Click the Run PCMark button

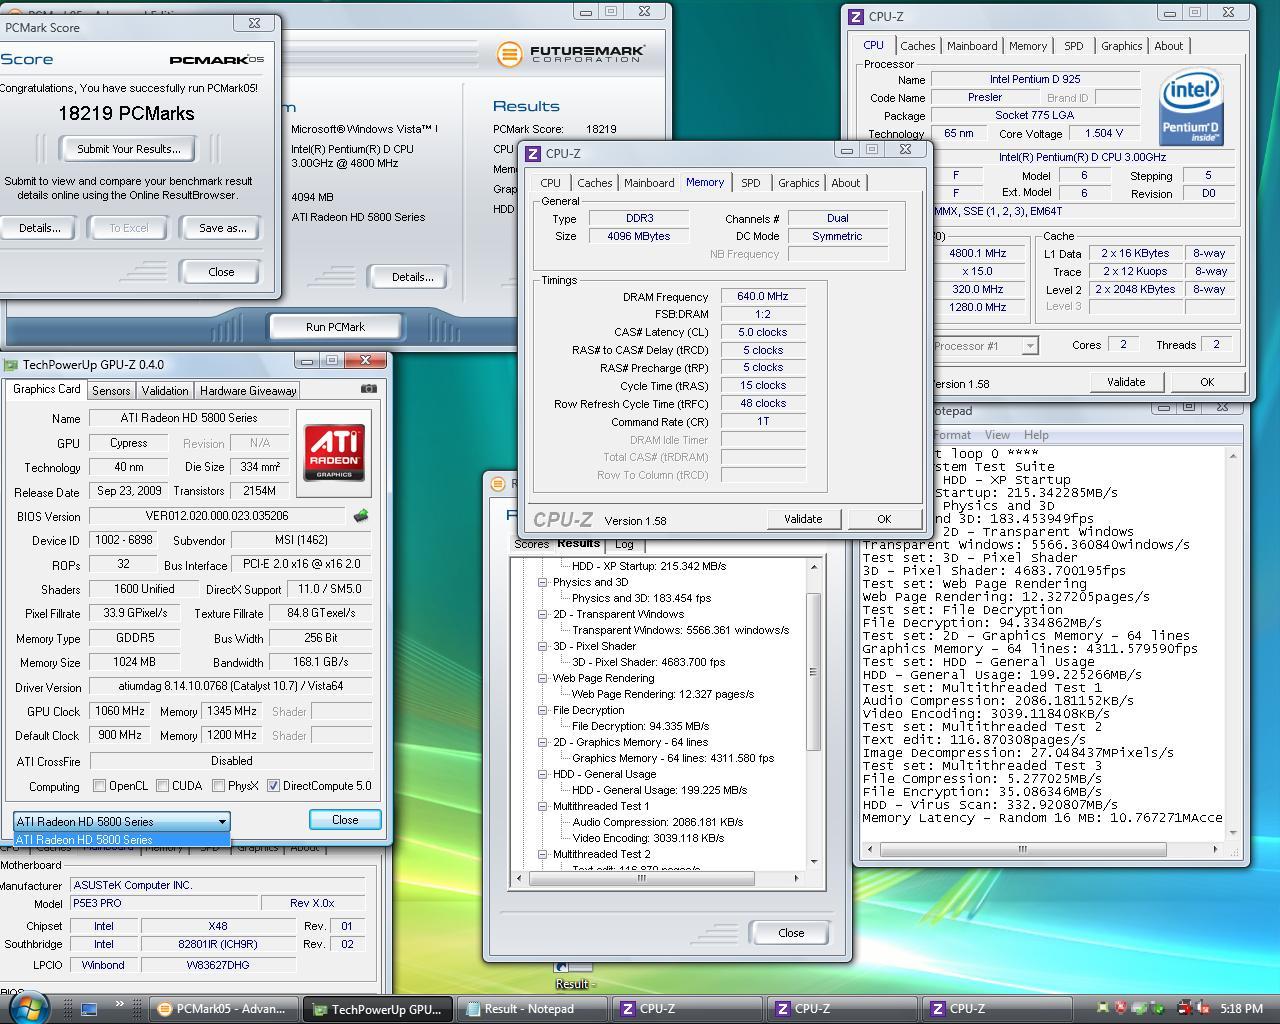(335, 327)
